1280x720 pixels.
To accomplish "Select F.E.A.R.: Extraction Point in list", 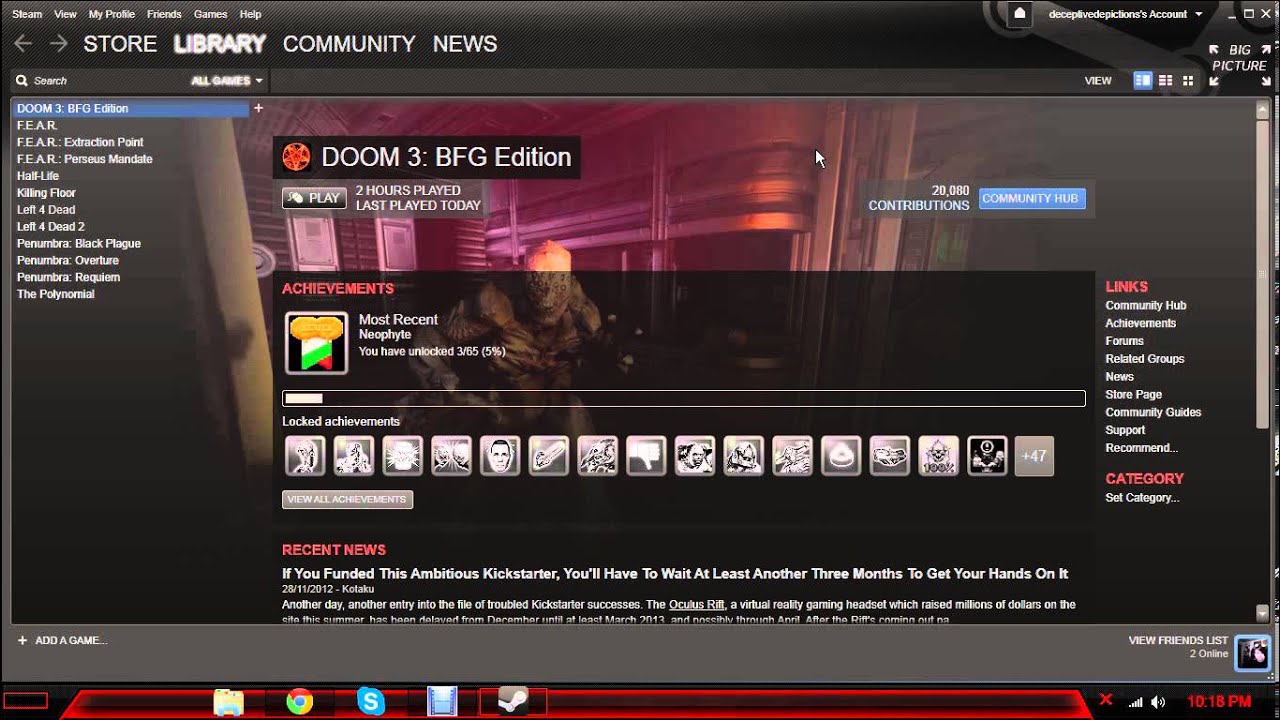I will click(80, 142).
